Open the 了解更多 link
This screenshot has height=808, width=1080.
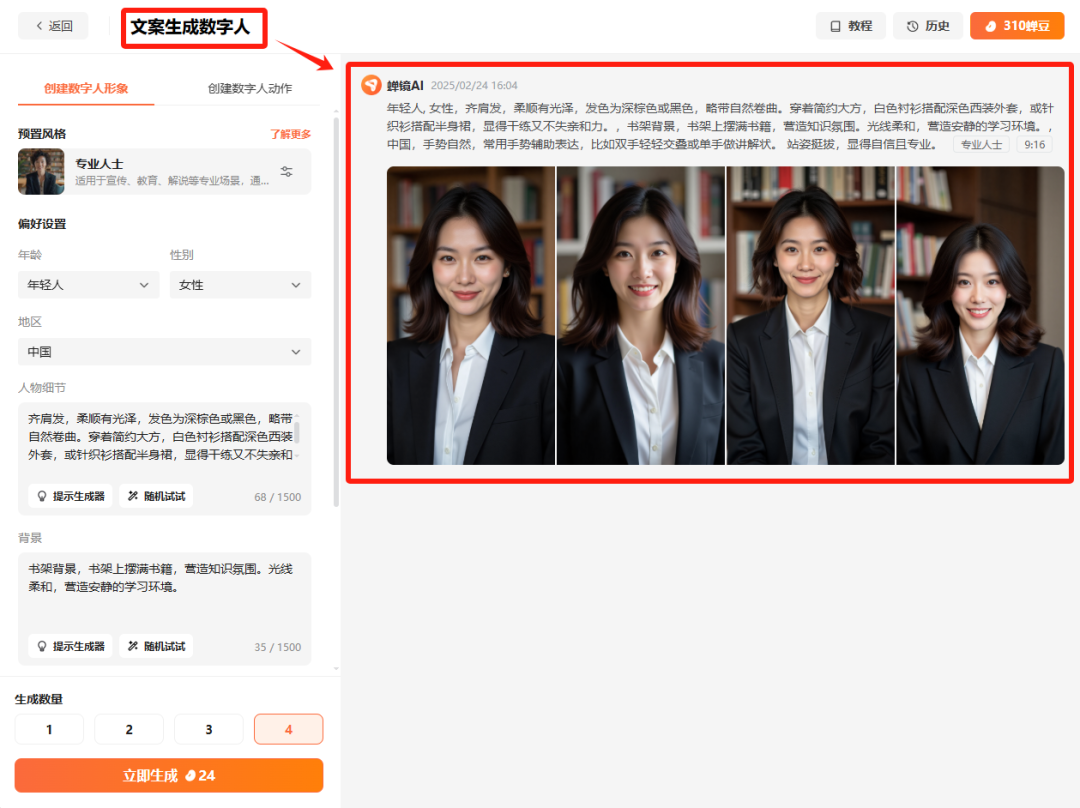click(290, 134)
